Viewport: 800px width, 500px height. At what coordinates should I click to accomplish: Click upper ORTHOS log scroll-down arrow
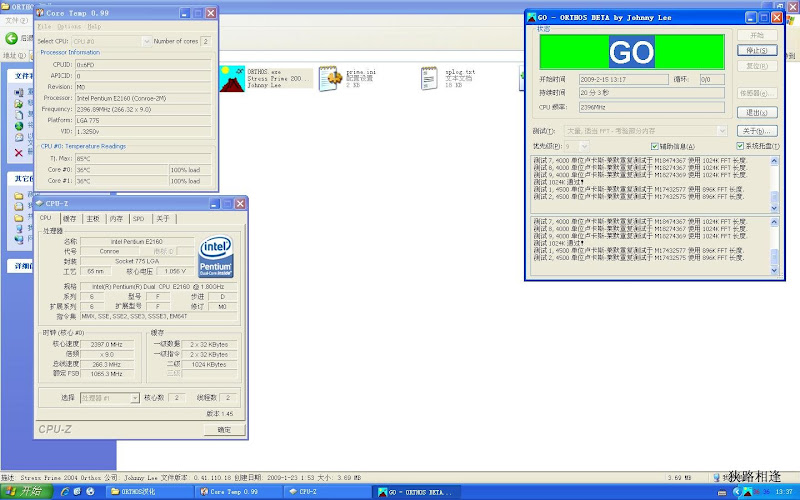pyautogui.click(x=774, y=208)
